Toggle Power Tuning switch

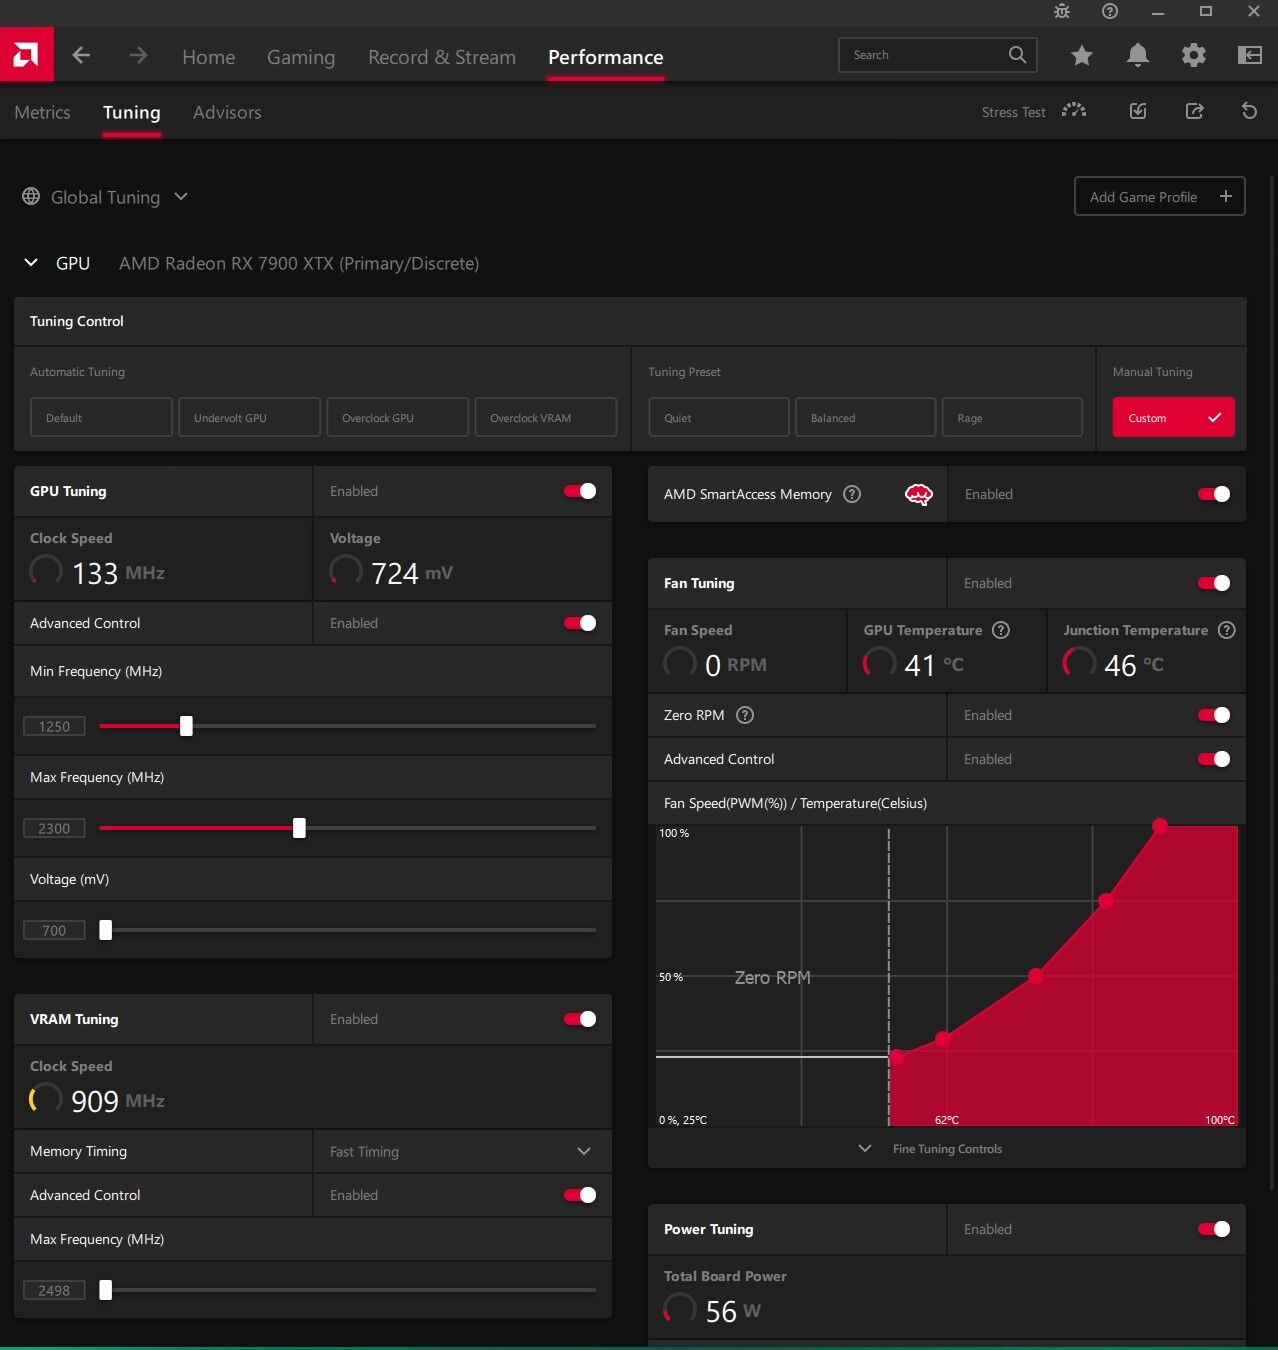pos(1214,1229)
